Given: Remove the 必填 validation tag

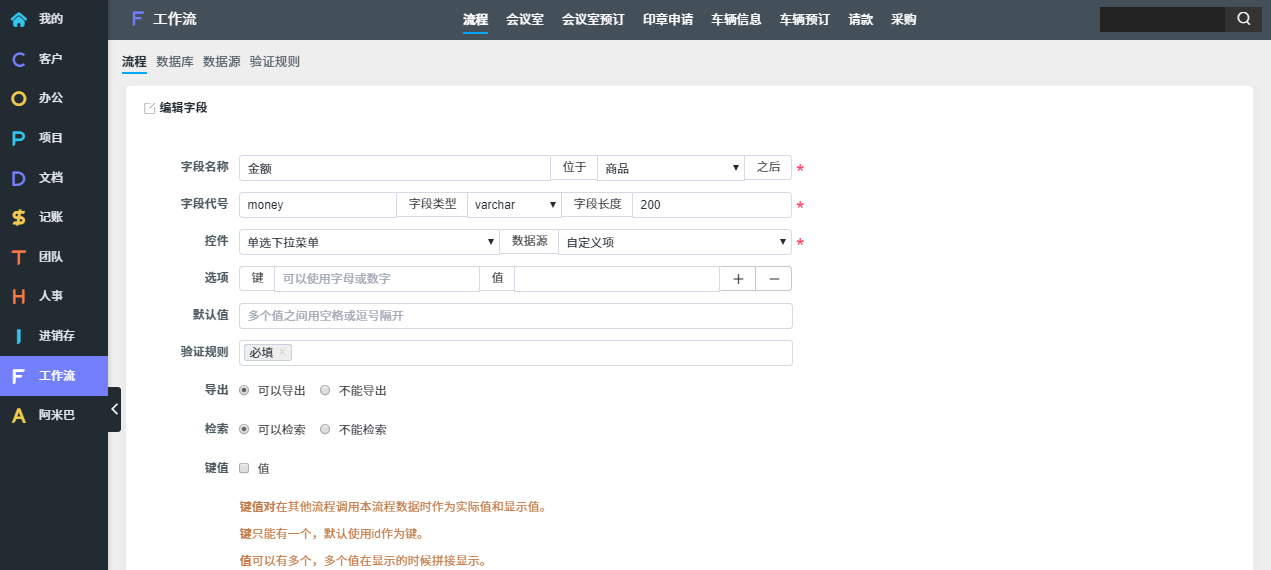Looking at the screenshot, I should (283, 352).
